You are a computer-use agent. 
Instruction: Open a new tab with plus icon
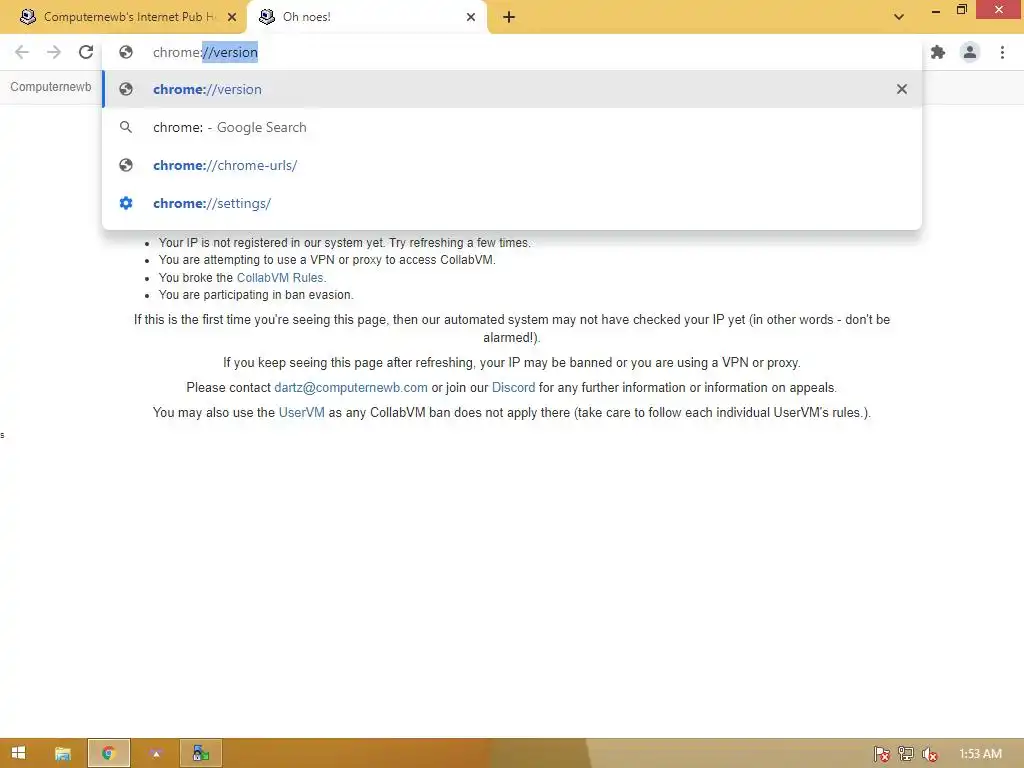(509, 17)
